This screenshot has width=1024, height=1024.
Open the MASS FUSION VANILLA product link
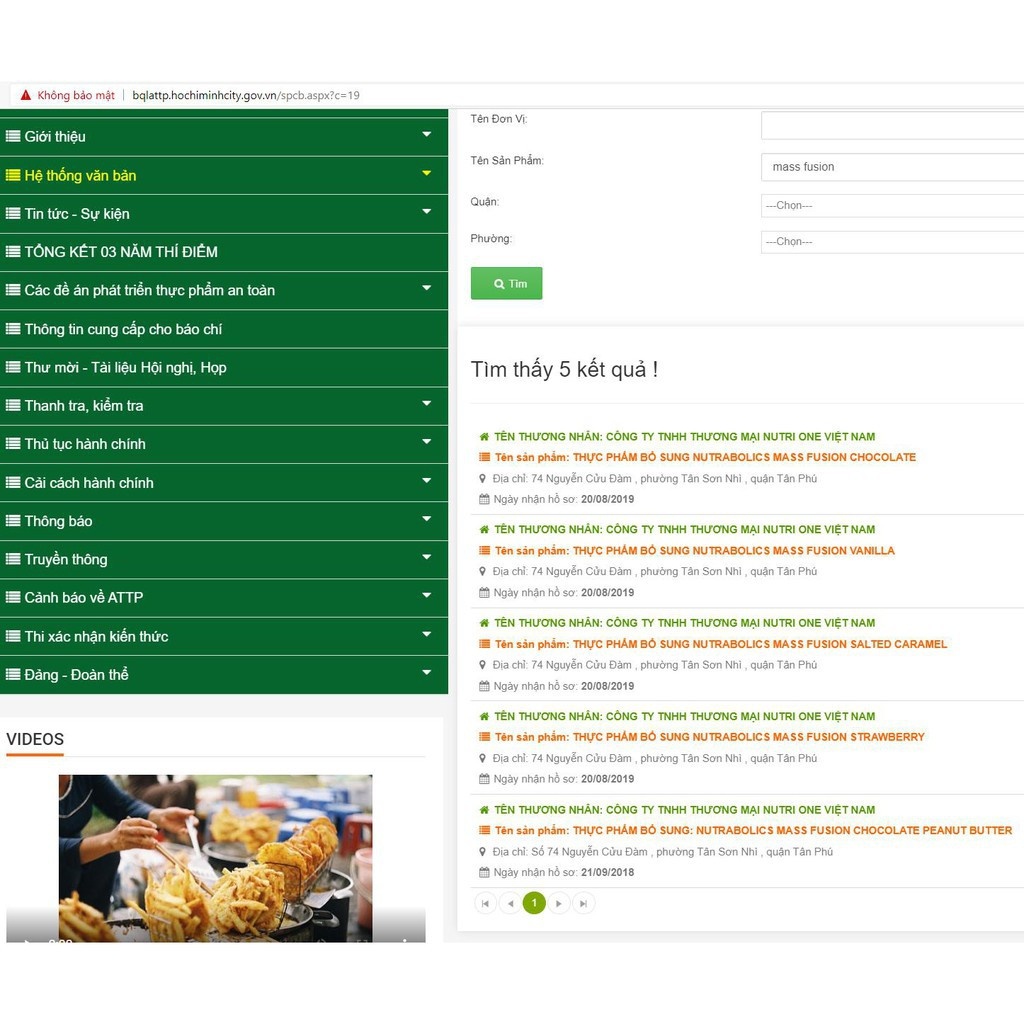(694, 551)
